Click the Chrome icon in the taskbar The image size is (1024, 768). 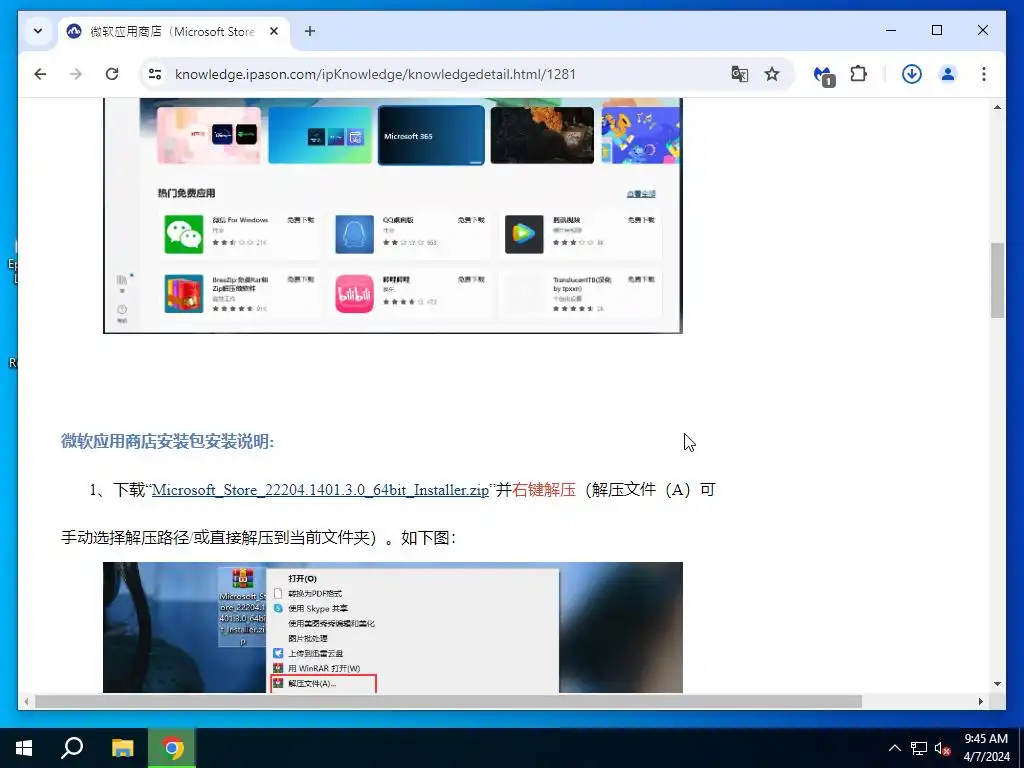pyautogui.click(x=172, y=748)
